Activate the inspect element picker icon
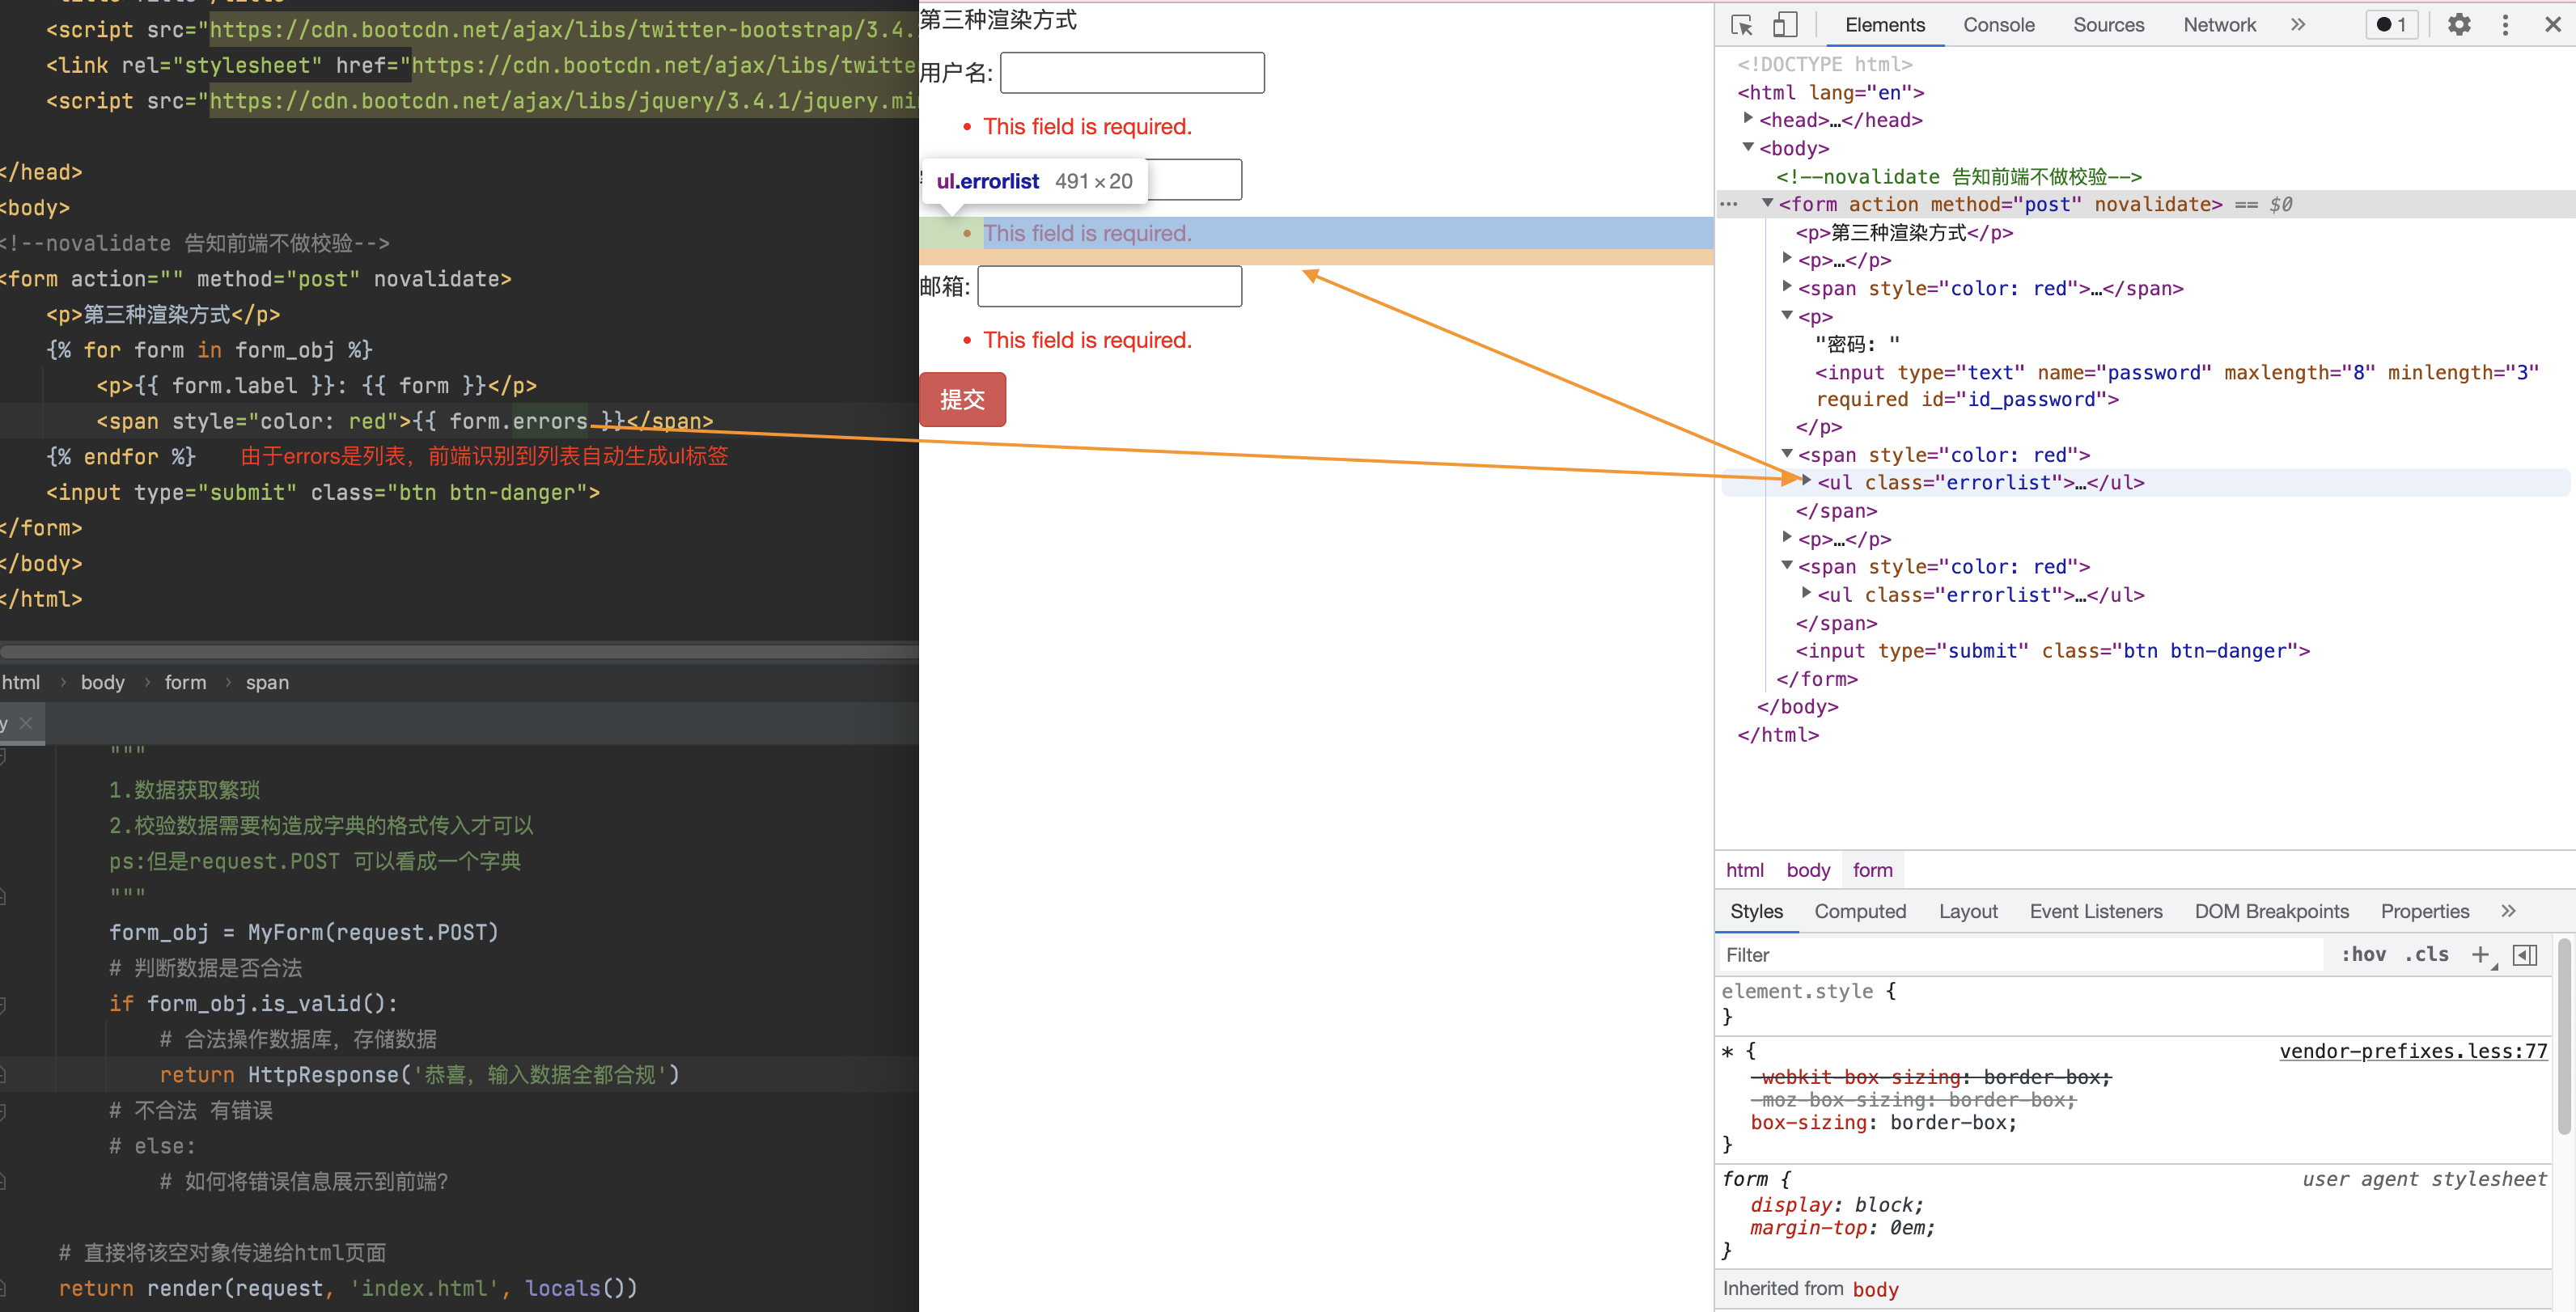The height and width of the screenshot is (1312, 2576). 1741,25
